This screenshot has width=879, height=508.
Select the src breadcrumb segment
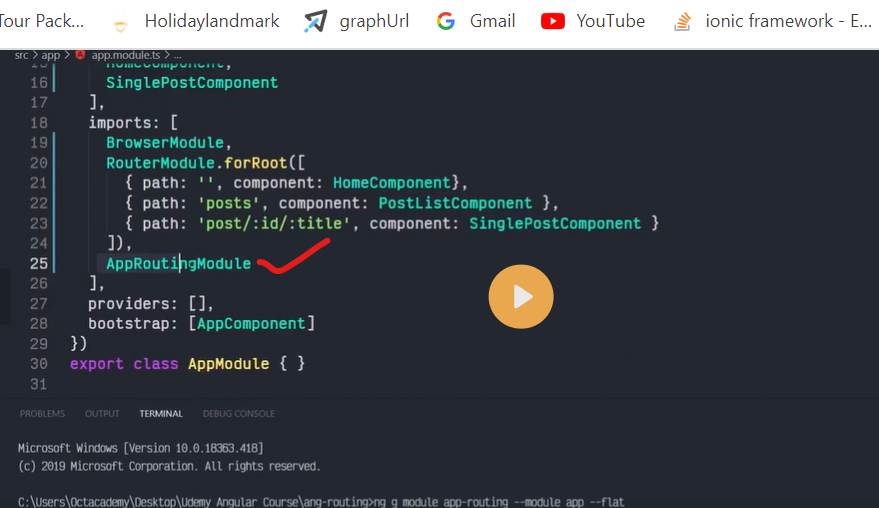pyautogui.click(x=21, y=55)
